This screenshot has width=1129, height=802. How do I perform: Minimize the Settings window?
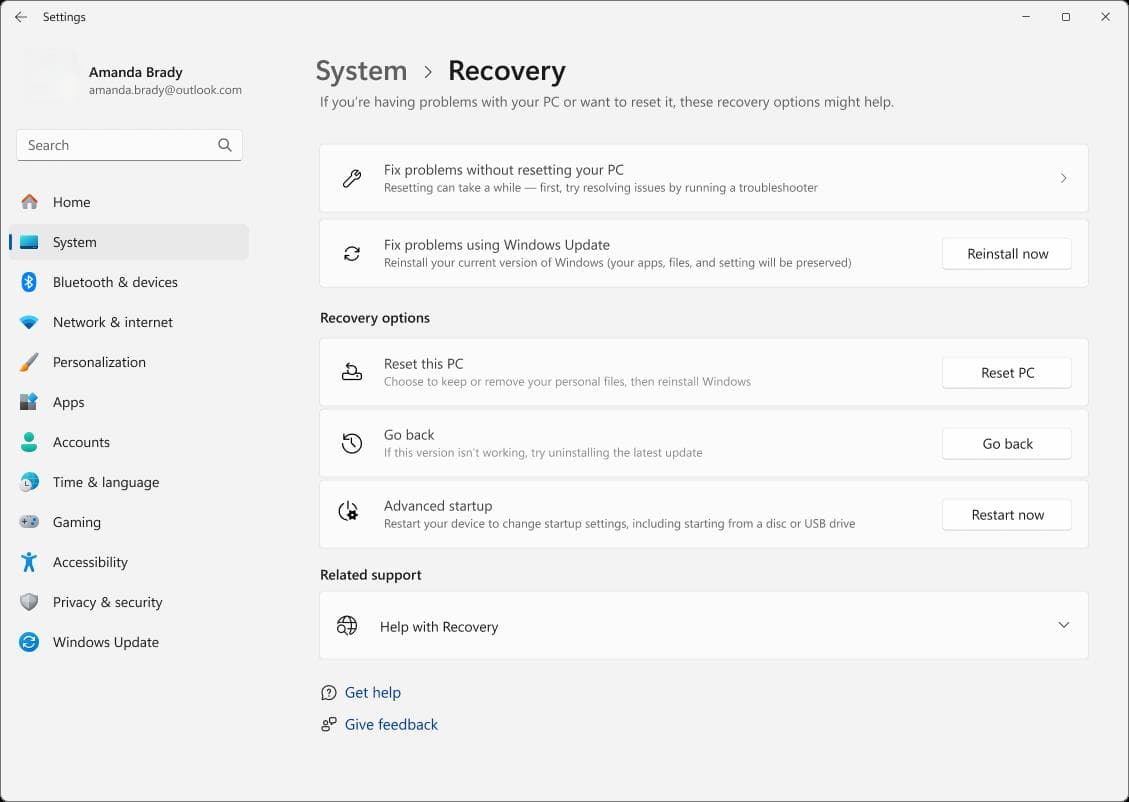click(x=1026, y=17)
